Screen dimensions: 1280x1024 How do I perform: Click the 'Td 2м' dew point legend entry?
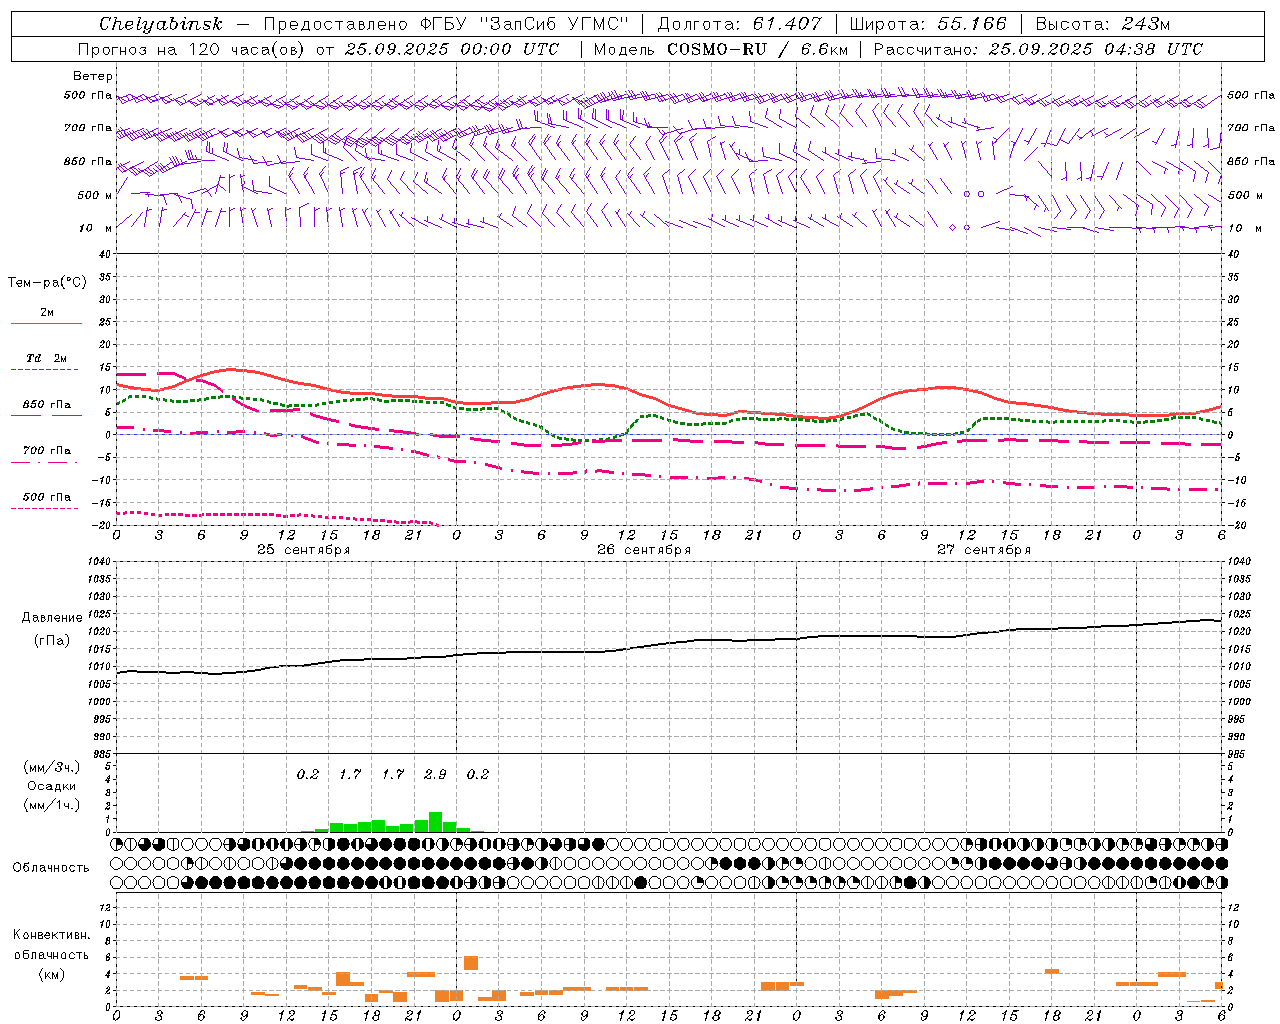47,358
